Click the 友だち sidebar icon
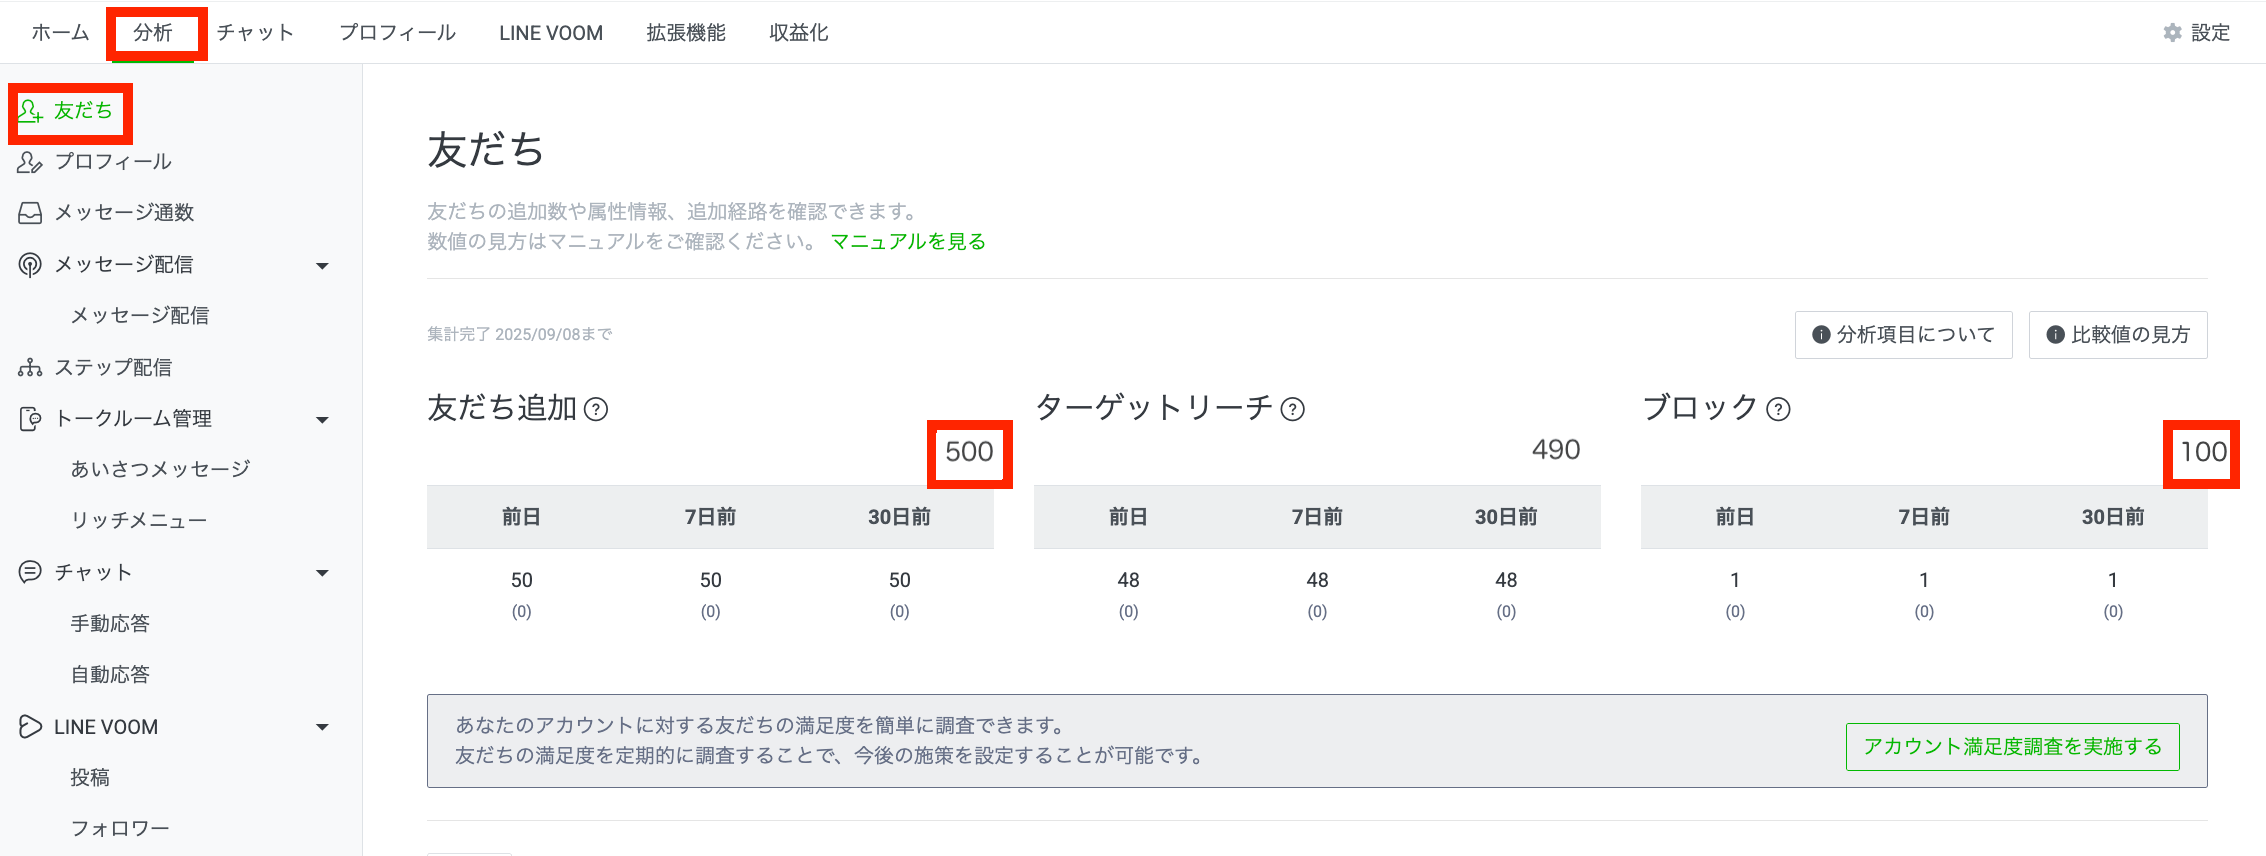The width and height of the screenshot is (2266, 856). coord(30,111)
